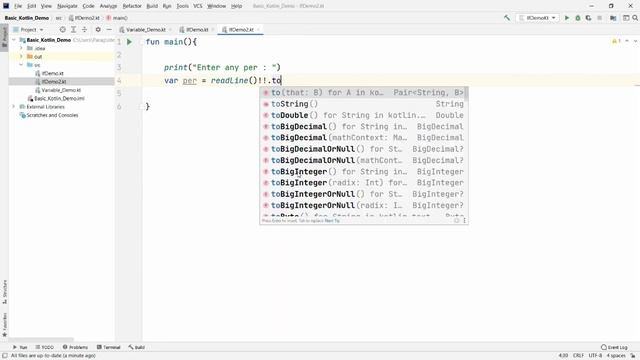Start debugging with the bug icon
The height and width of the screenshot is (360, 640).
(578, 18)
